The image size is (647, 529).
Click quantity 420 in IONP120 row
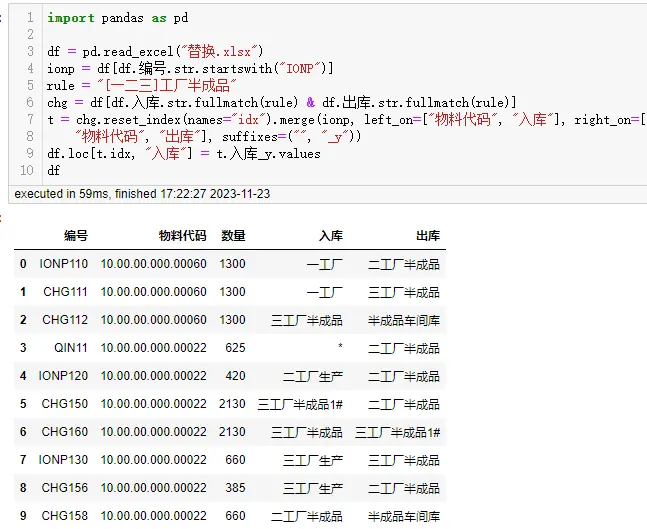pos(235,376)
